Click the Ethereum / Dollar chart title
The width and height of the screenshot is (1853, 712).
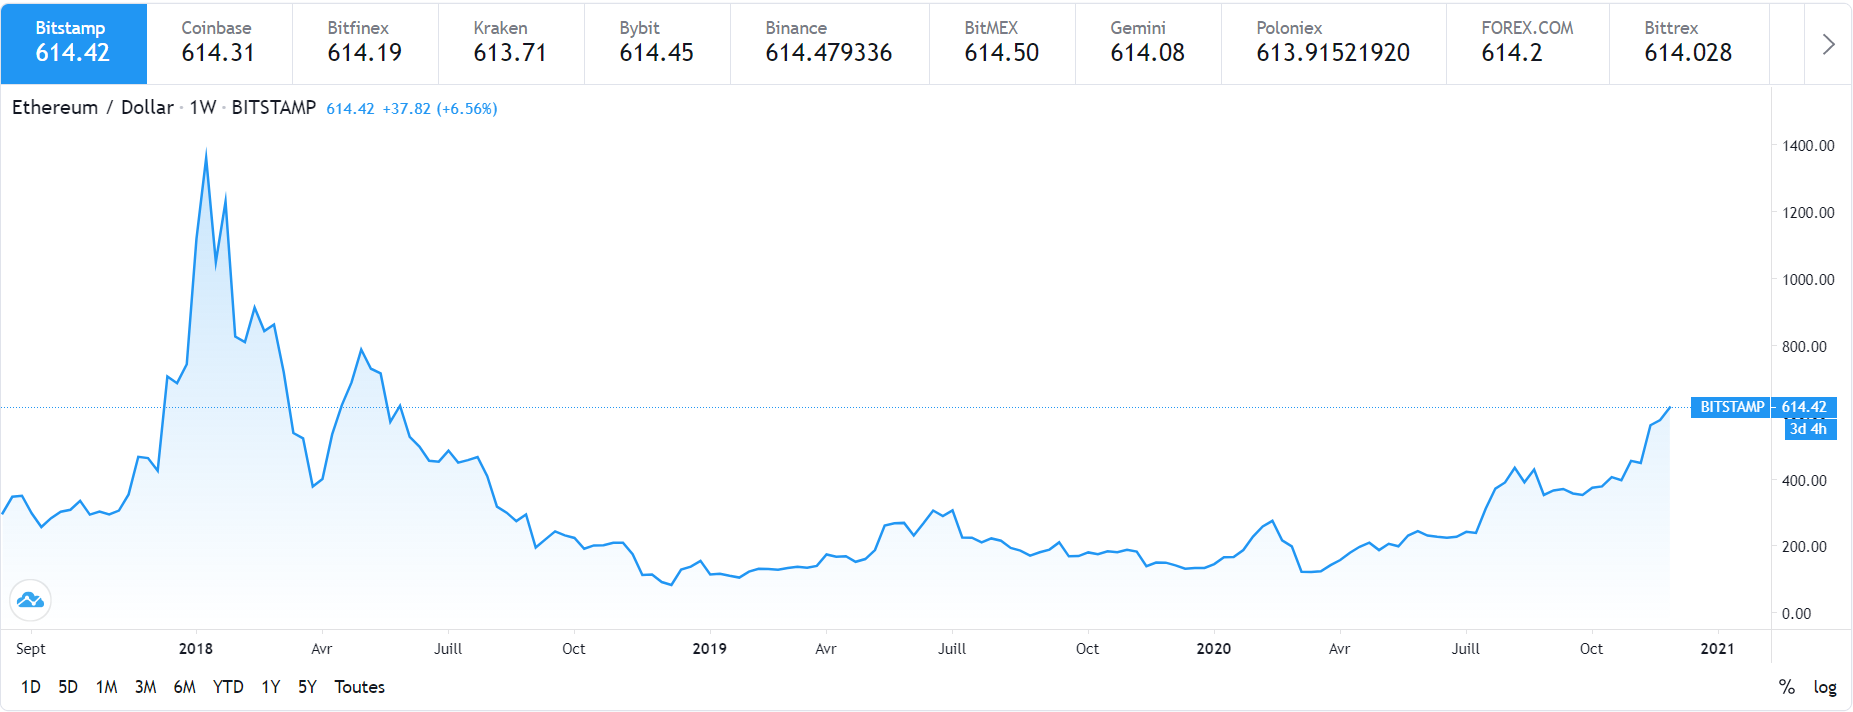pos(93,107)
